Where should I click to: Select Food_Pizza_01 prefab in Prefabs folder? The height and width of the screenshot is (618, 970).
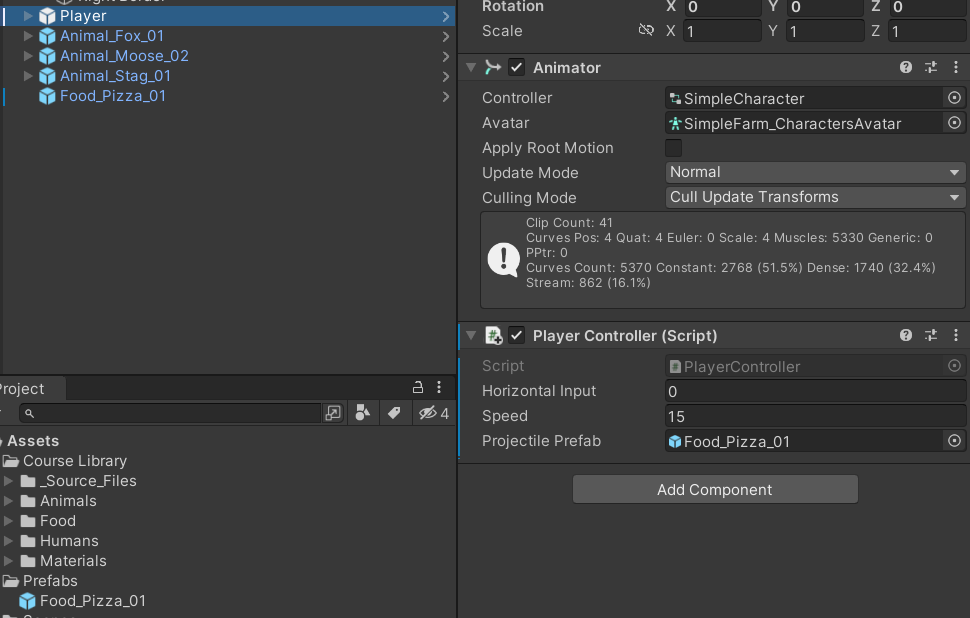pos(93,601)
